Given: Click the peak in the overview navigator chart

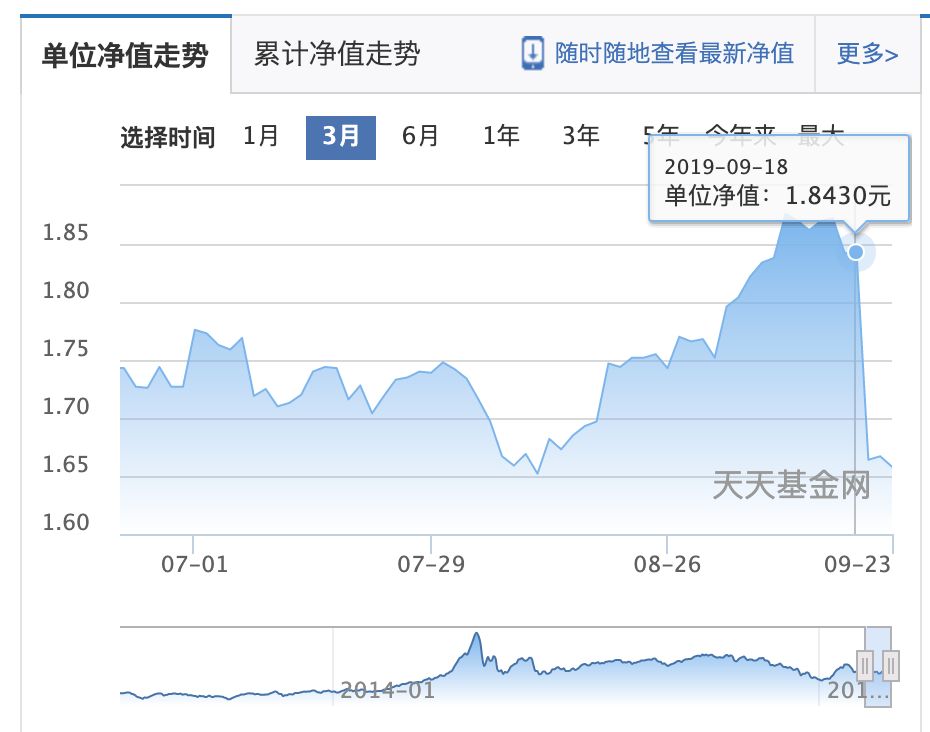Looking at the screenshot, I should [x=476, y=636].
